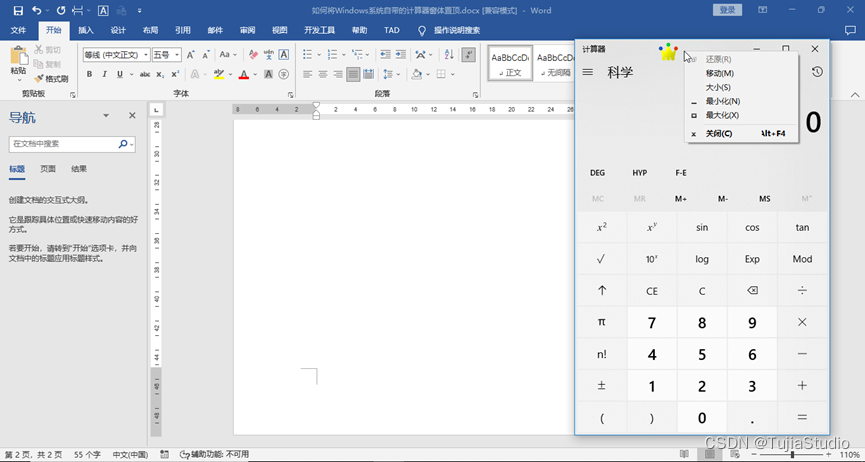
Task: Align paragraph text to the left
Action: click(x=308, y=74)
